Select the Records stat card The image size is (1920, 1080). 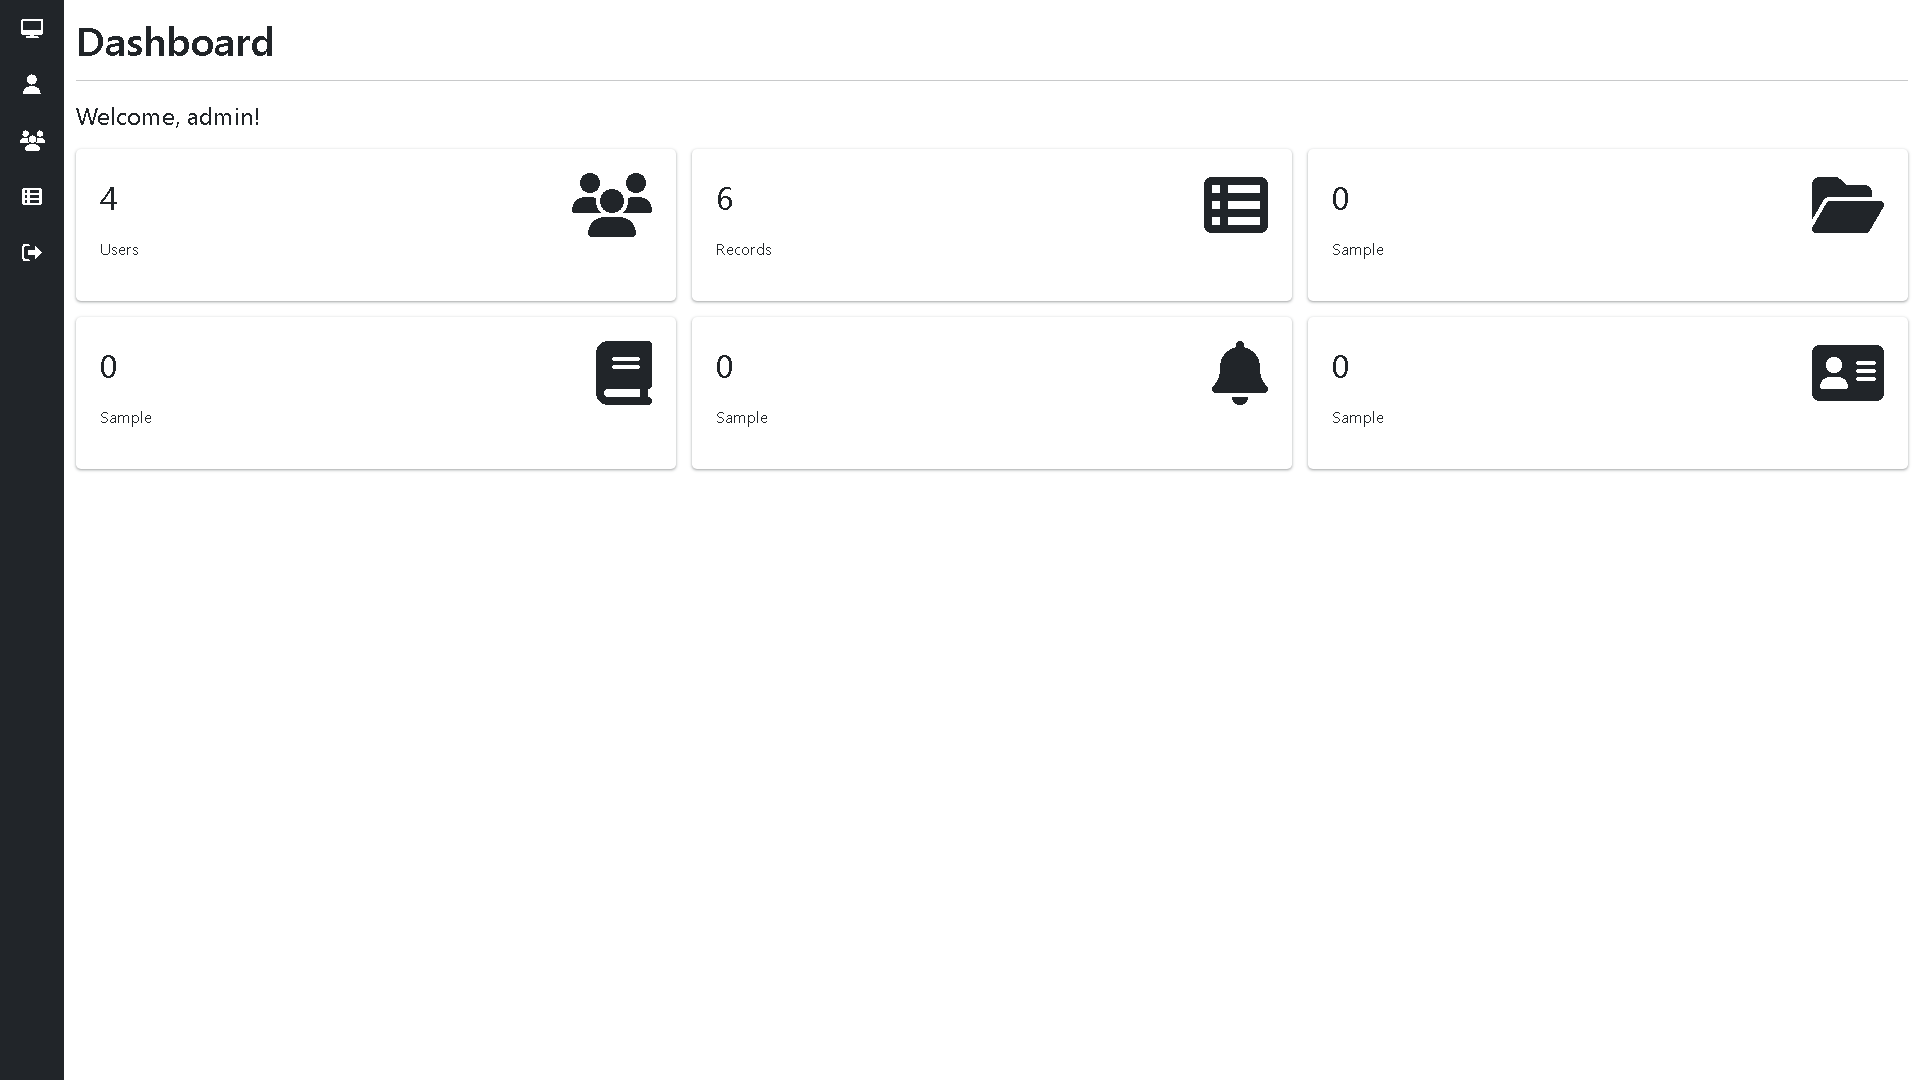point(992,224)
